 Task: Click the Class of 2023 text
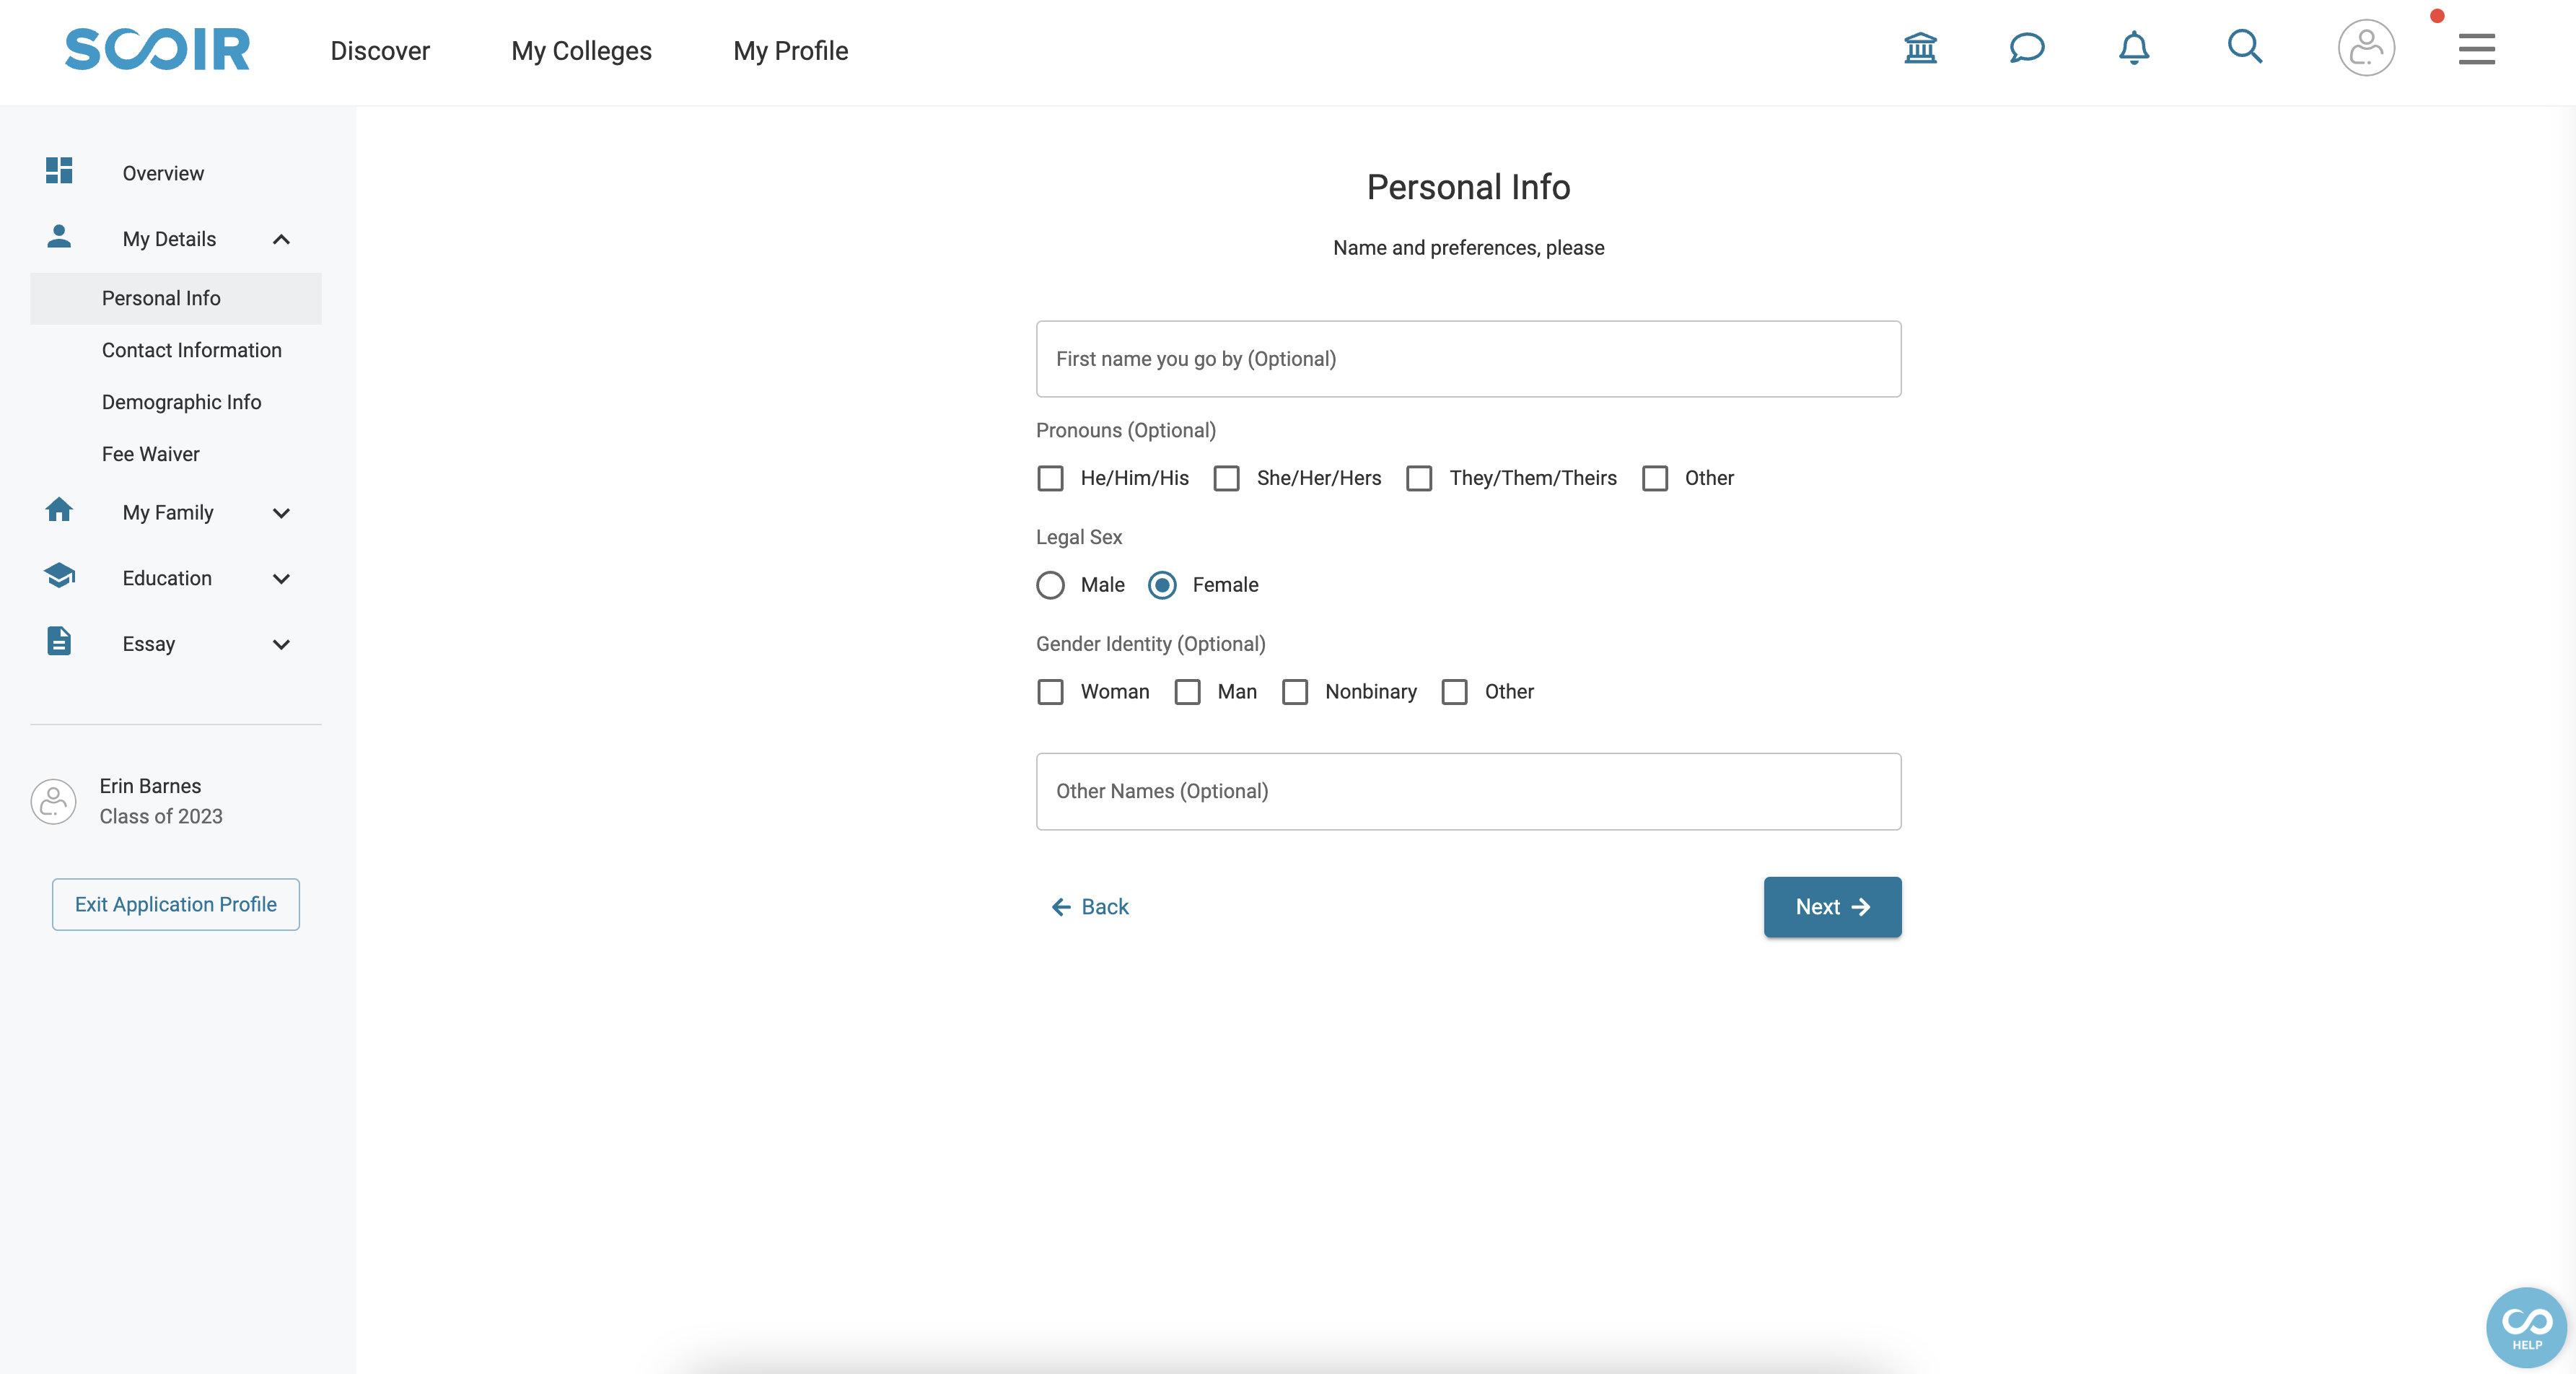pos(161,817)
